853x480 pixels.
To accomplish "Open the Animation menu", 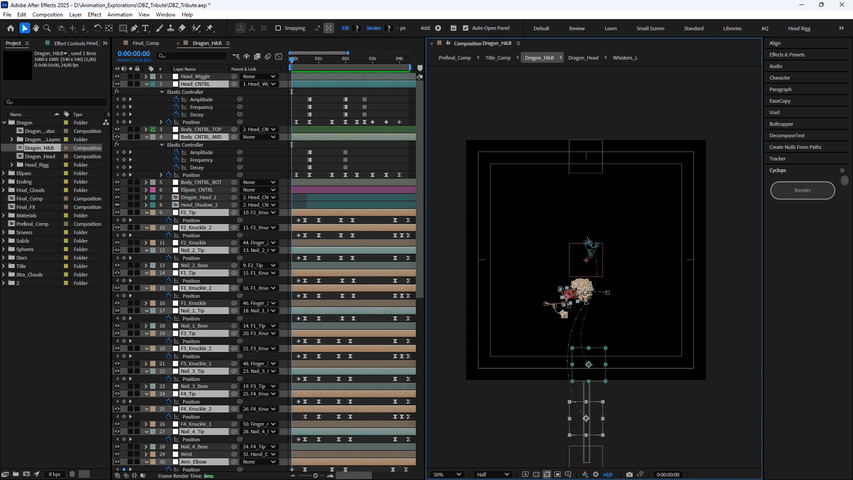I will pyautogui.click(x=120, y=15).
